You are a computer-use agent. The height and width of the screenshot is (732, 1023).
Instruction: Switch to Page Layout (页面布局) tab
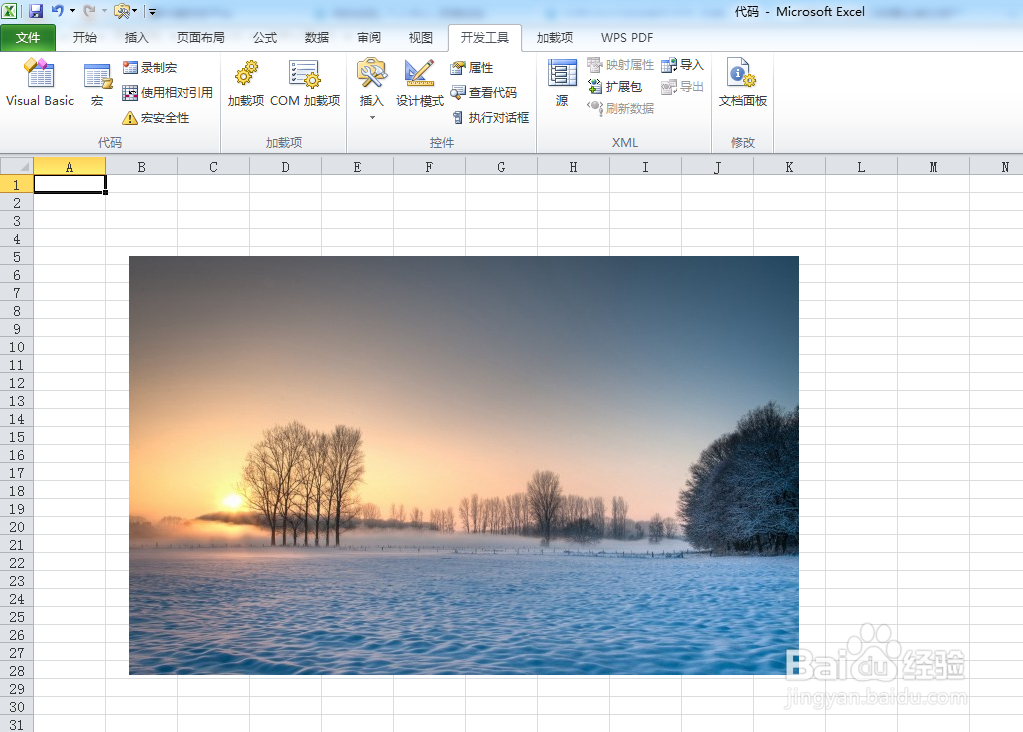pos(201,38)
